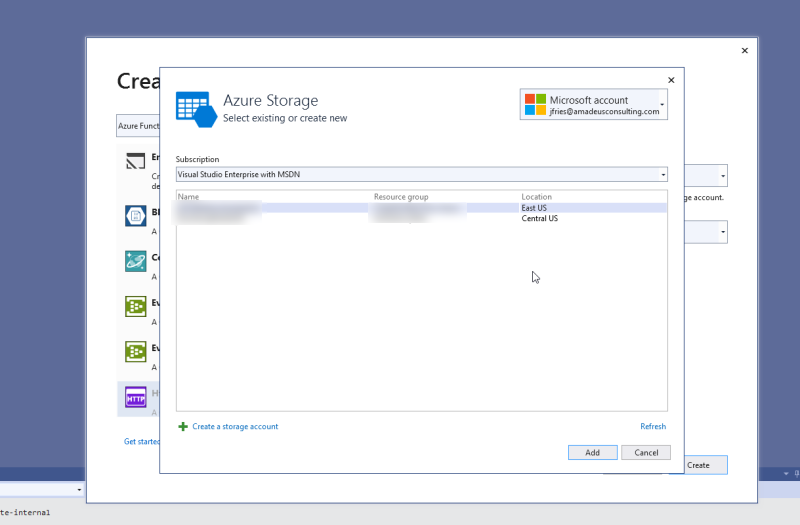Viewport: 800px width, 525px height.
Task: Select the HTTP trigger template icon
Action: pos(136,398)
